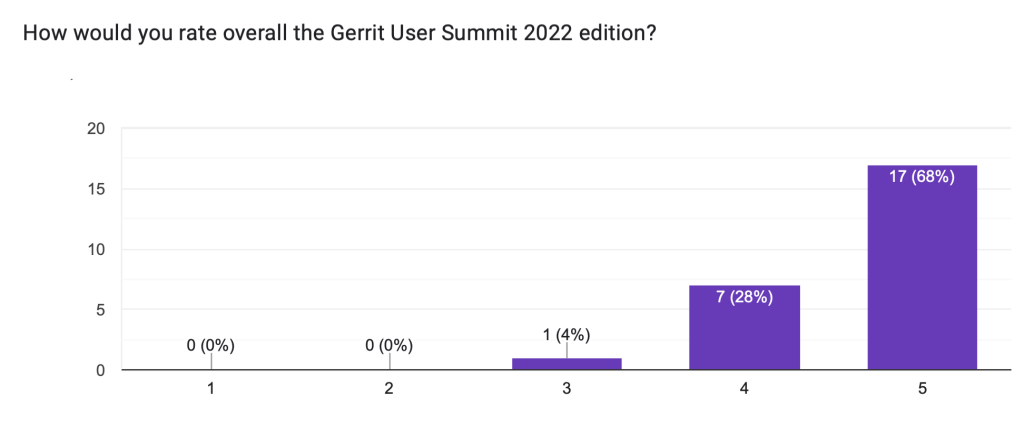Click x-axis label 2

coord(388,390)
